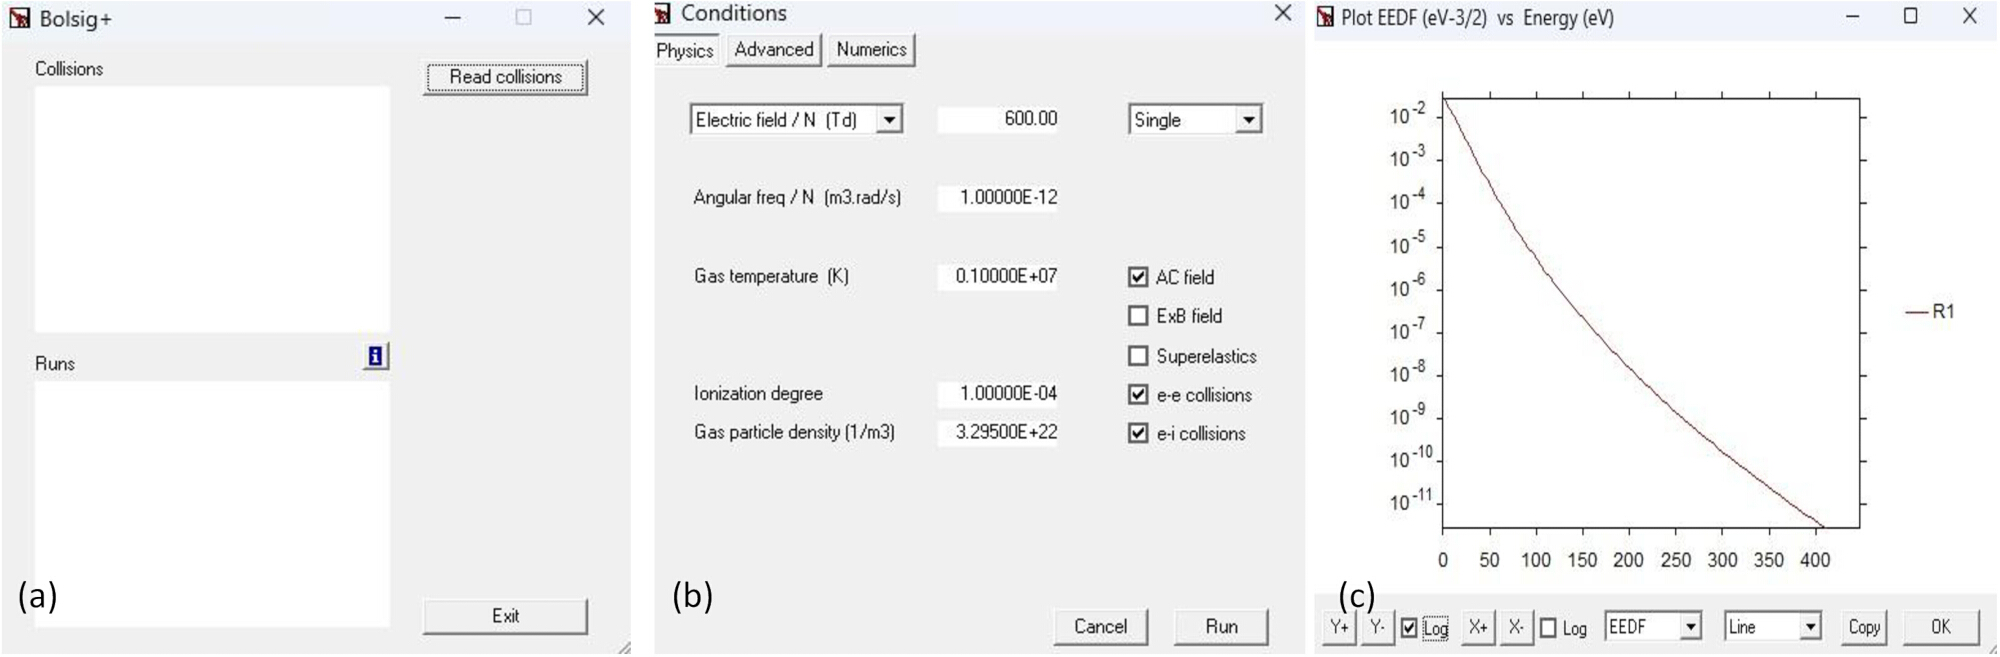
Task: Uncheck the Y-axis Log checkbox
Action: click(x=1409, y=628)
